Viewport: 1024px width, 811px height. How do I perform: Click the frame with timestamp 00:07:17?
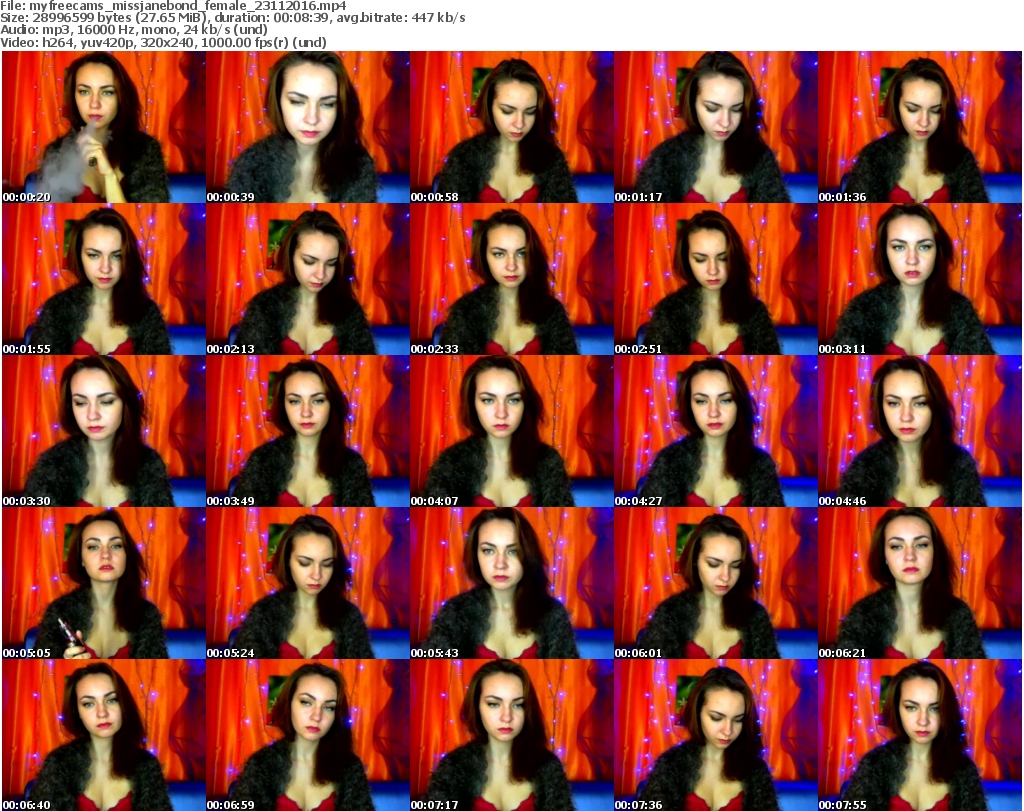(x=511, y=735)
